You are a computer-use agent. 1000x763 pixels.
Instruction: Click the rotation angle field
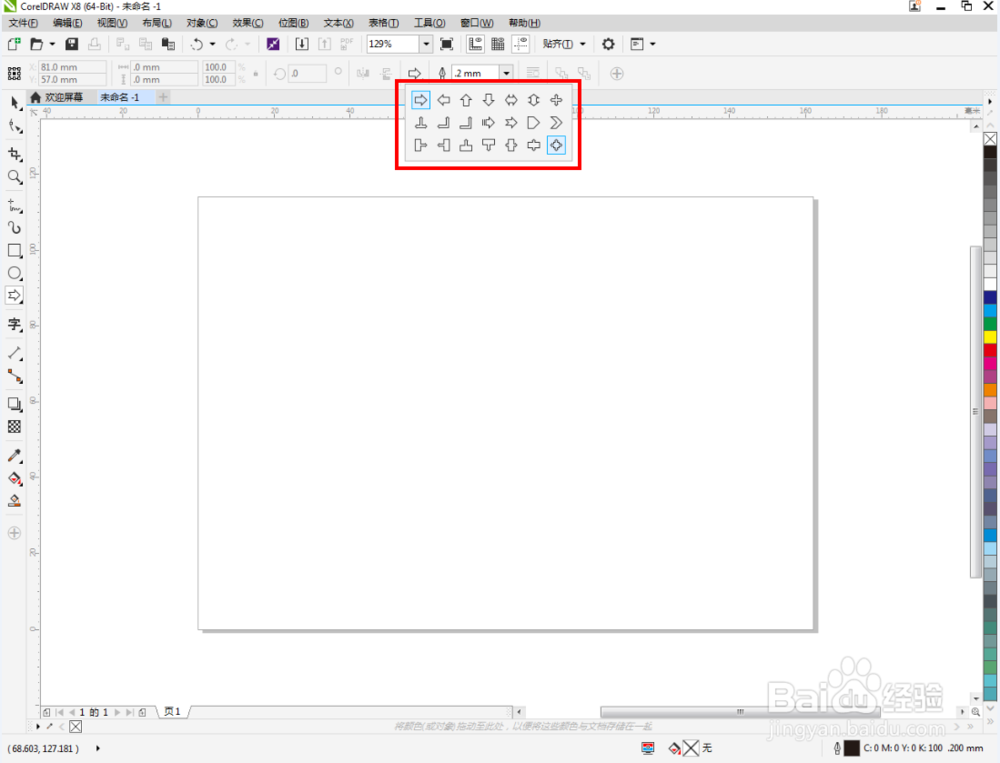[x=307, y=73]
